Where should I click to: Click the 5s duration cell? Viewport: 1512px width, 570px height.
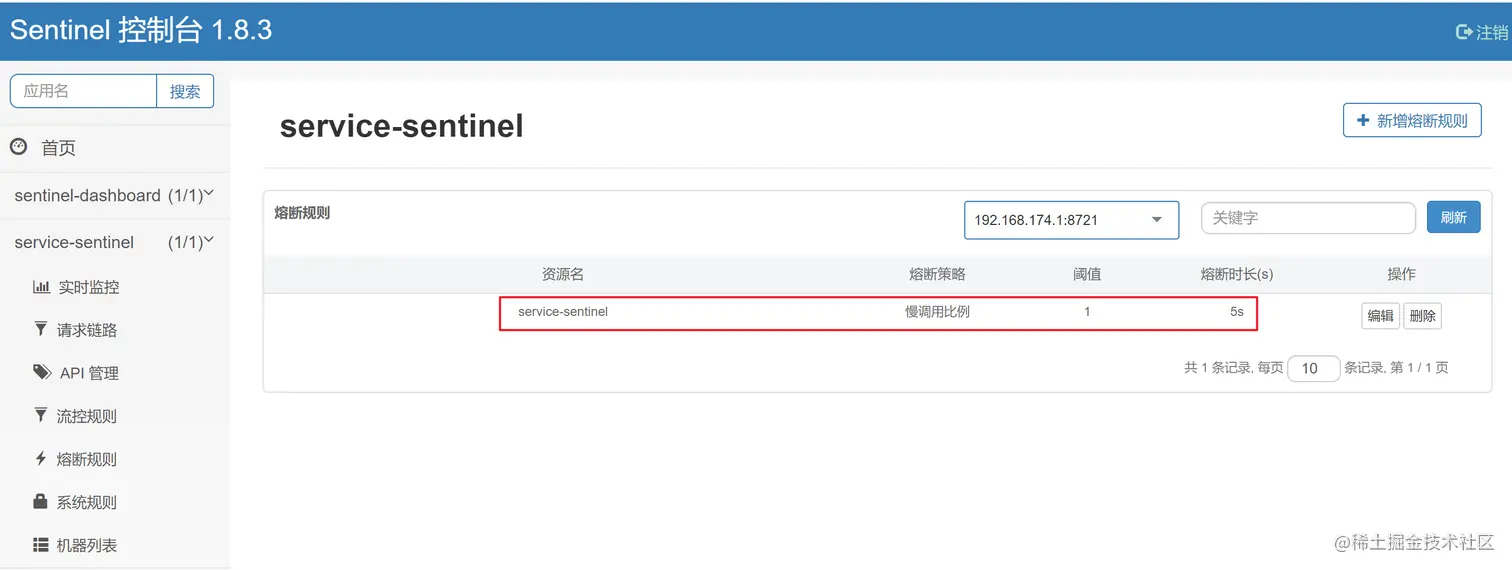tap(1237, 312)
